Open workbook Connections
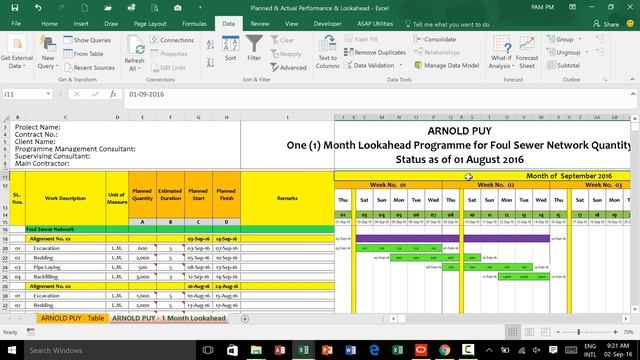 (x=172, y=40)
